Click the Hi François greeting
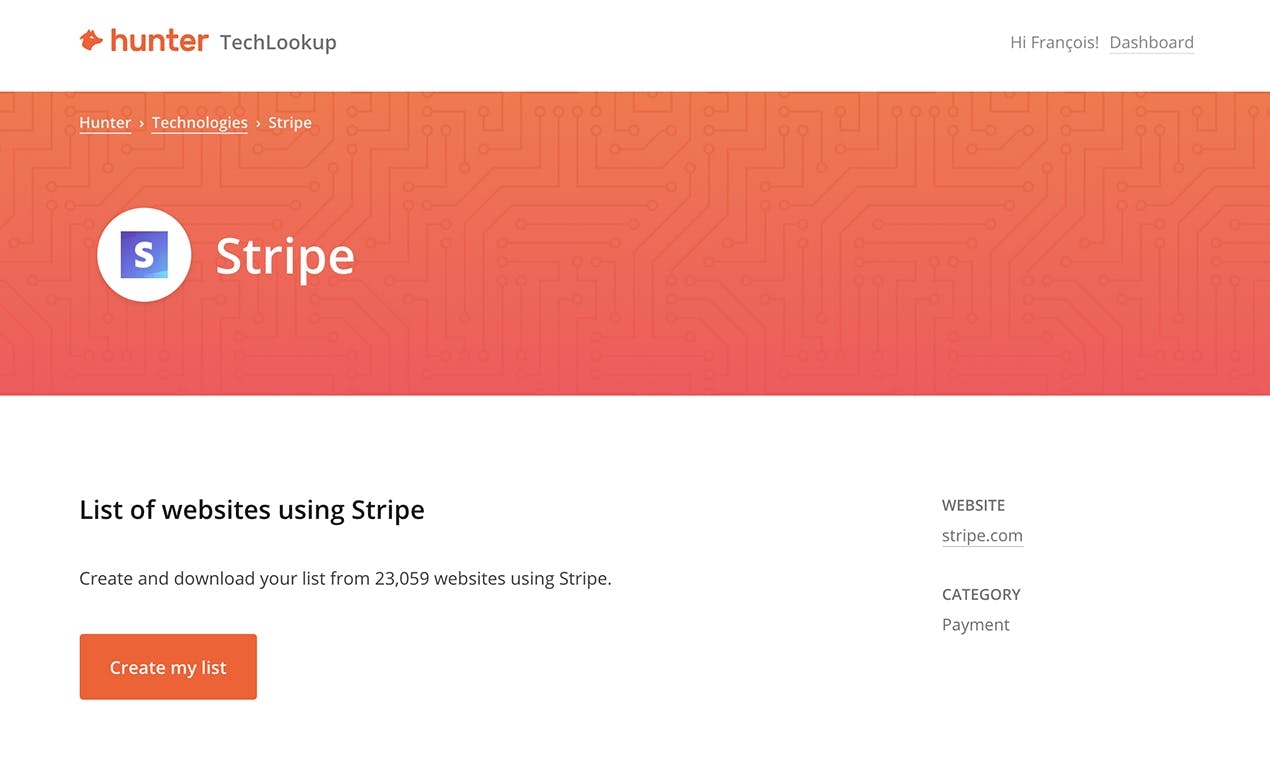 tap(1054, 42)
